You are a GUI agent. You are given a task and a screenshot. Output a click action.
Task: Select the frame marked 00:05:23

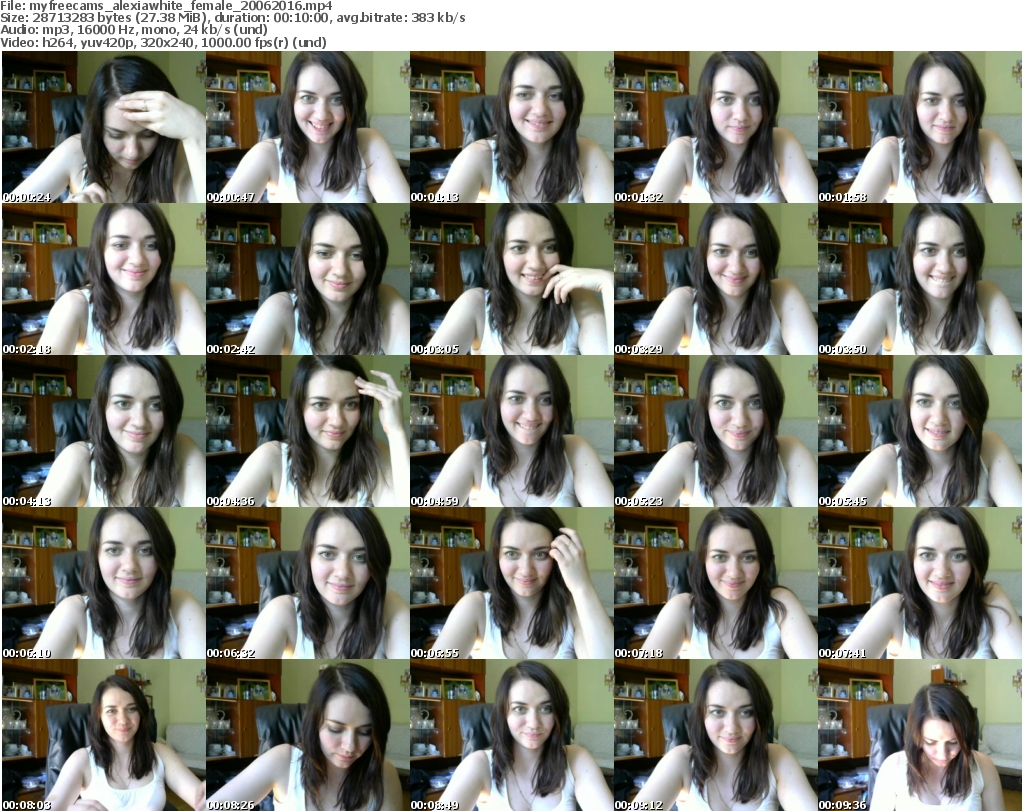(x=716, y=432)
